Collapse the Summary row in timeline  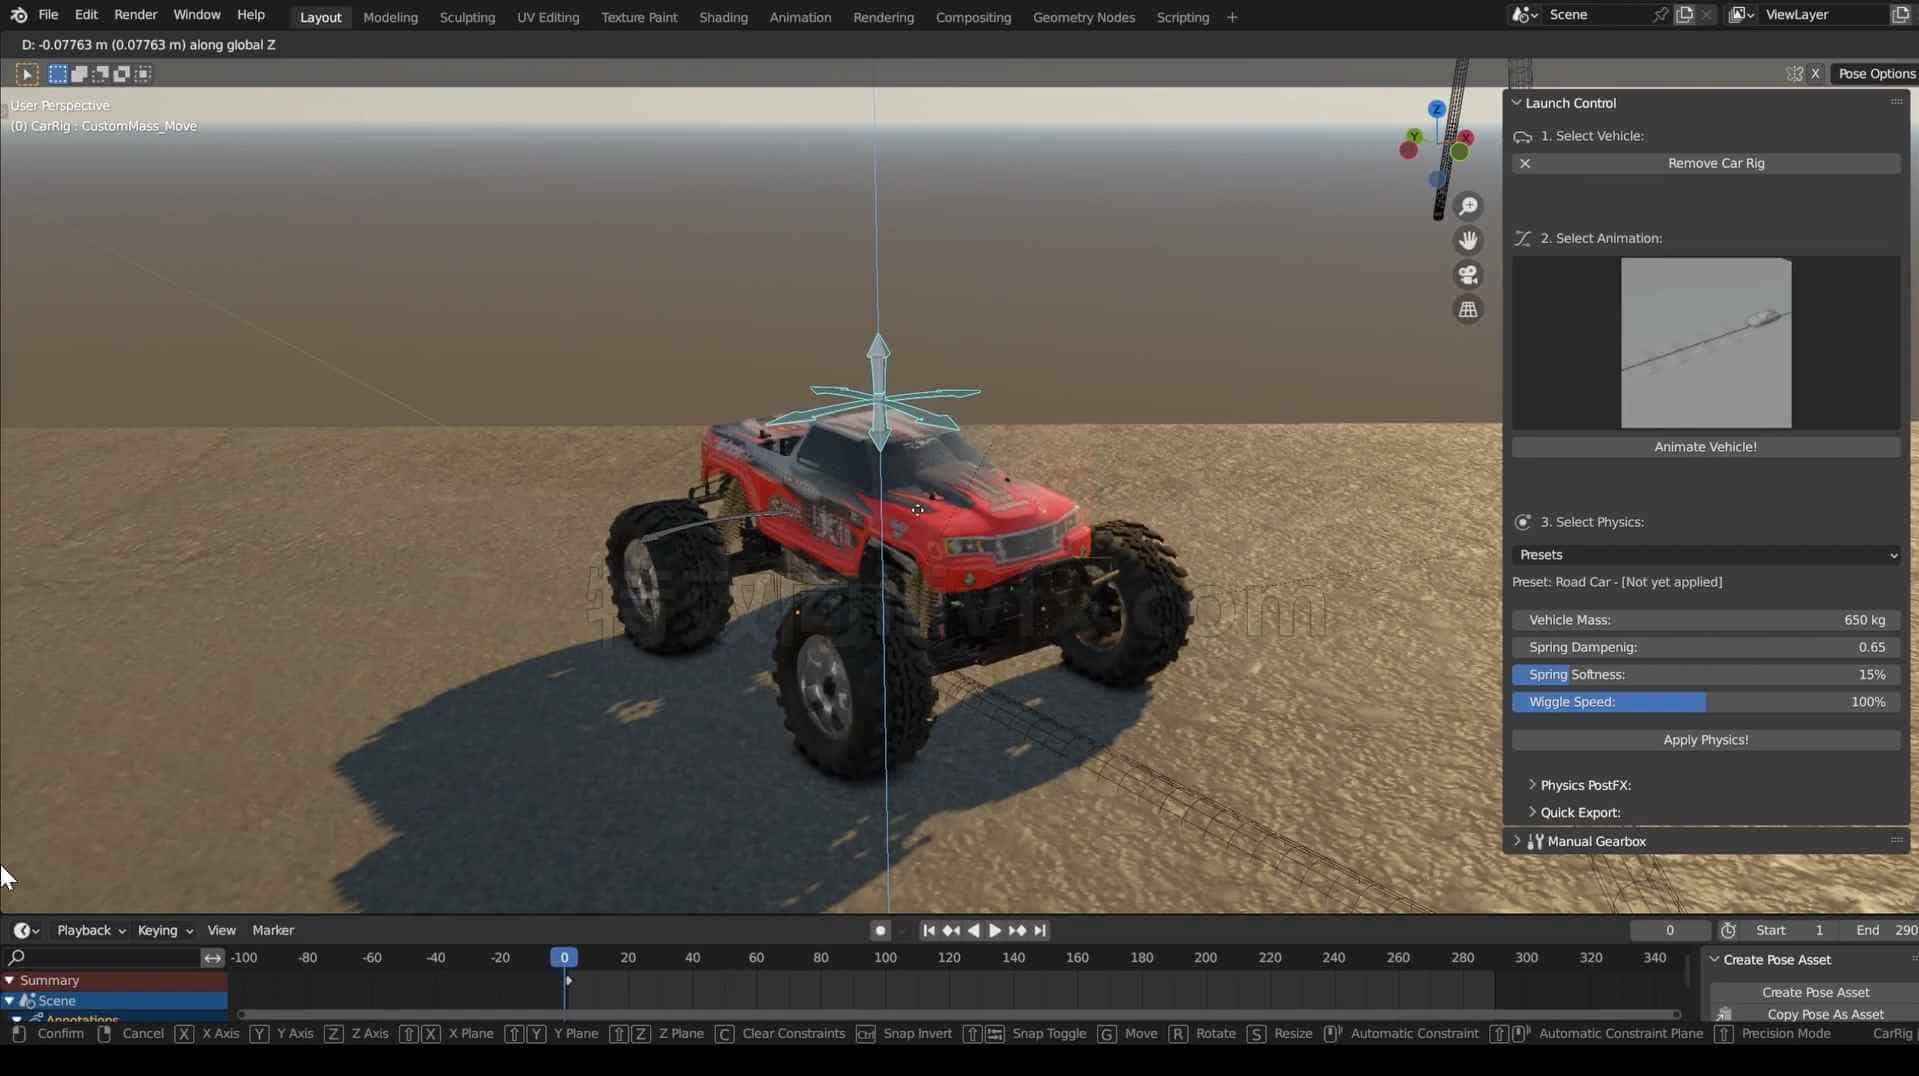[10, 981]
